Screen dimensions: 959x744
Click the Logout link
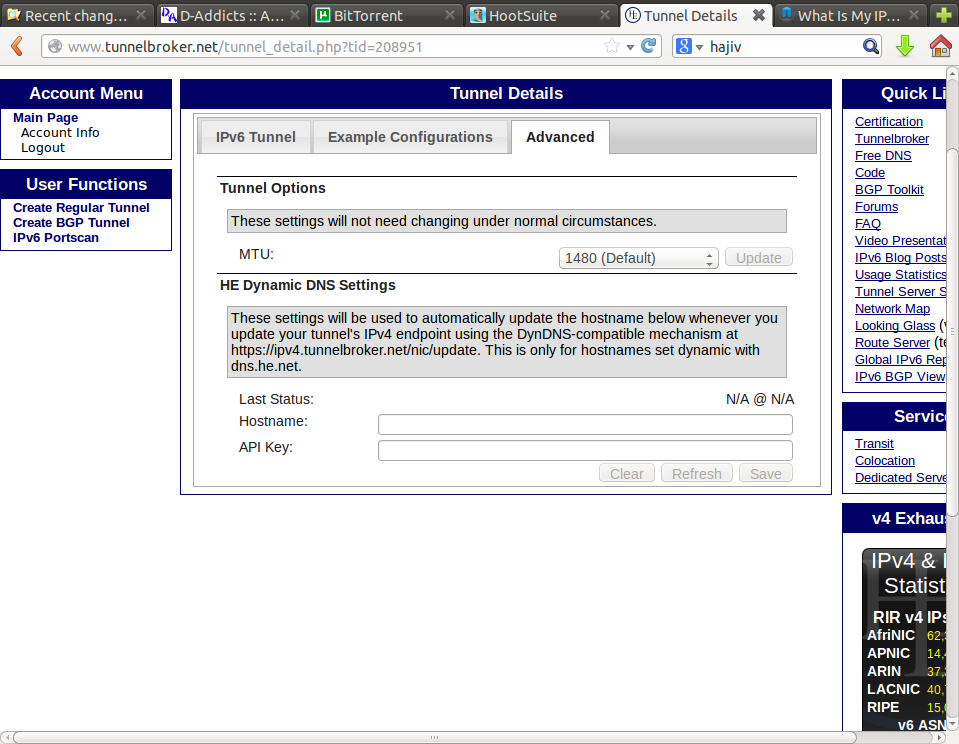click(x=43, y=147)
